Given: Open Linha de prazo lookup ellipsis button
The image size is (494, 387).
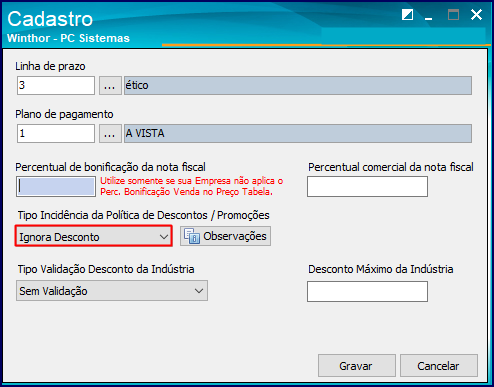Looking at the screenshot, I should click(x=110, y=86).
